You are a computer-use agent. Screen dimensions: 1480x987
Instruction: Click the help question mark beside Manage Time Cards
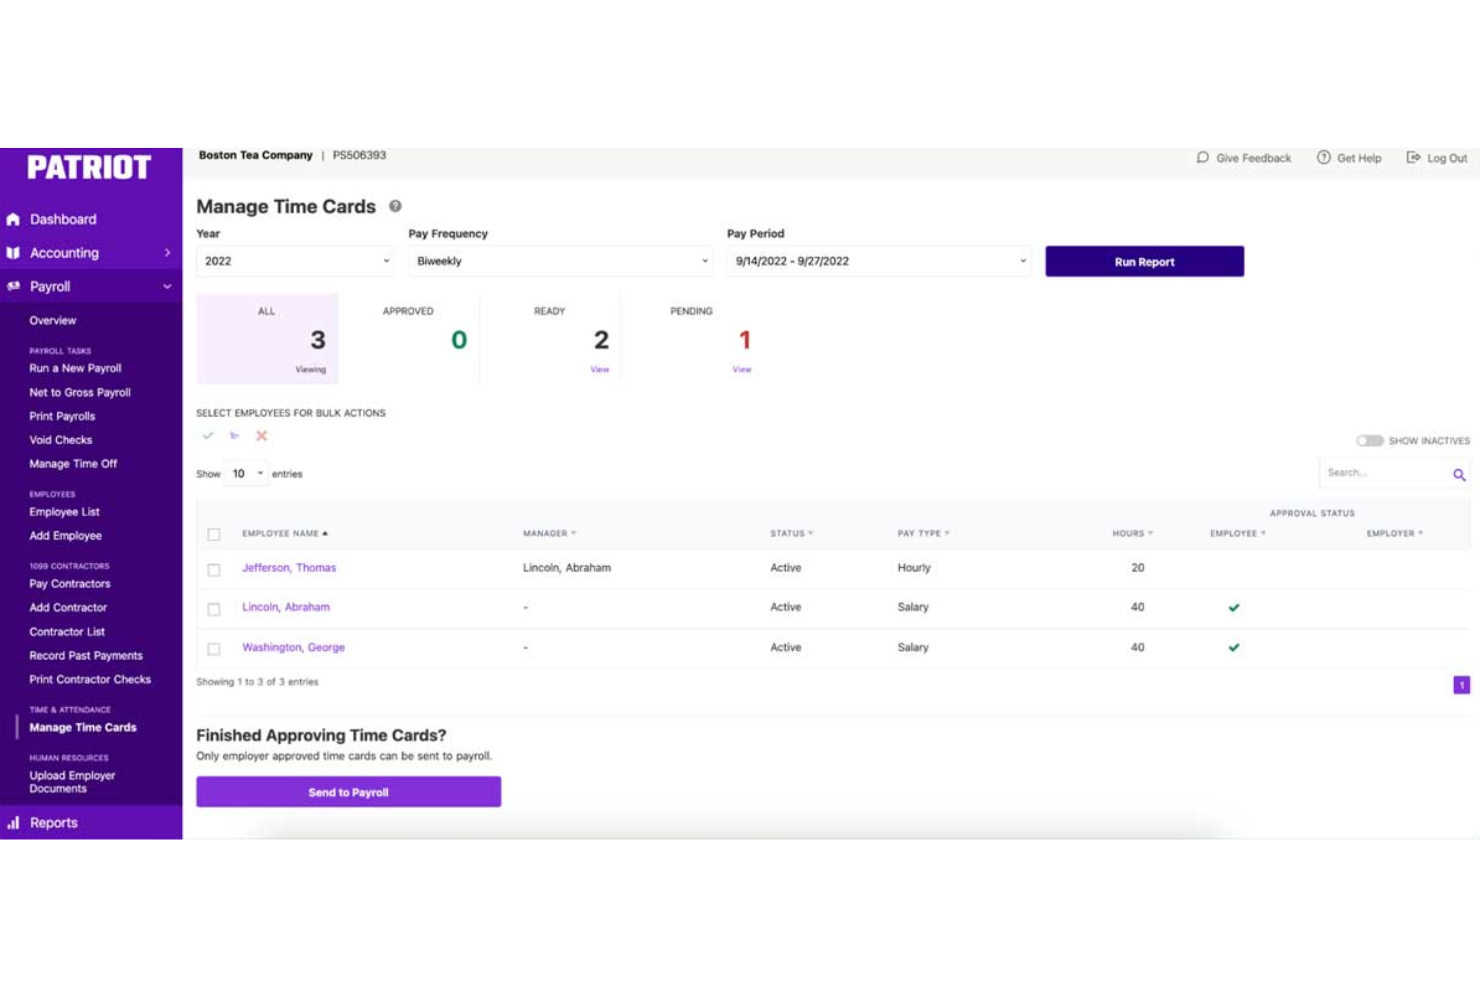[x=395, y=206]
